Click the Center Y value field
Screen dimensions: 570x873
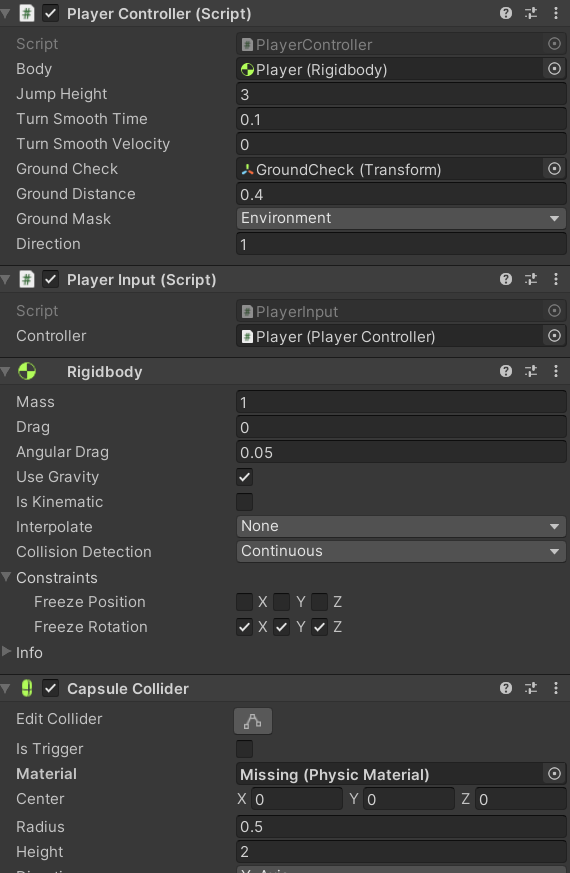coord(409,799)
